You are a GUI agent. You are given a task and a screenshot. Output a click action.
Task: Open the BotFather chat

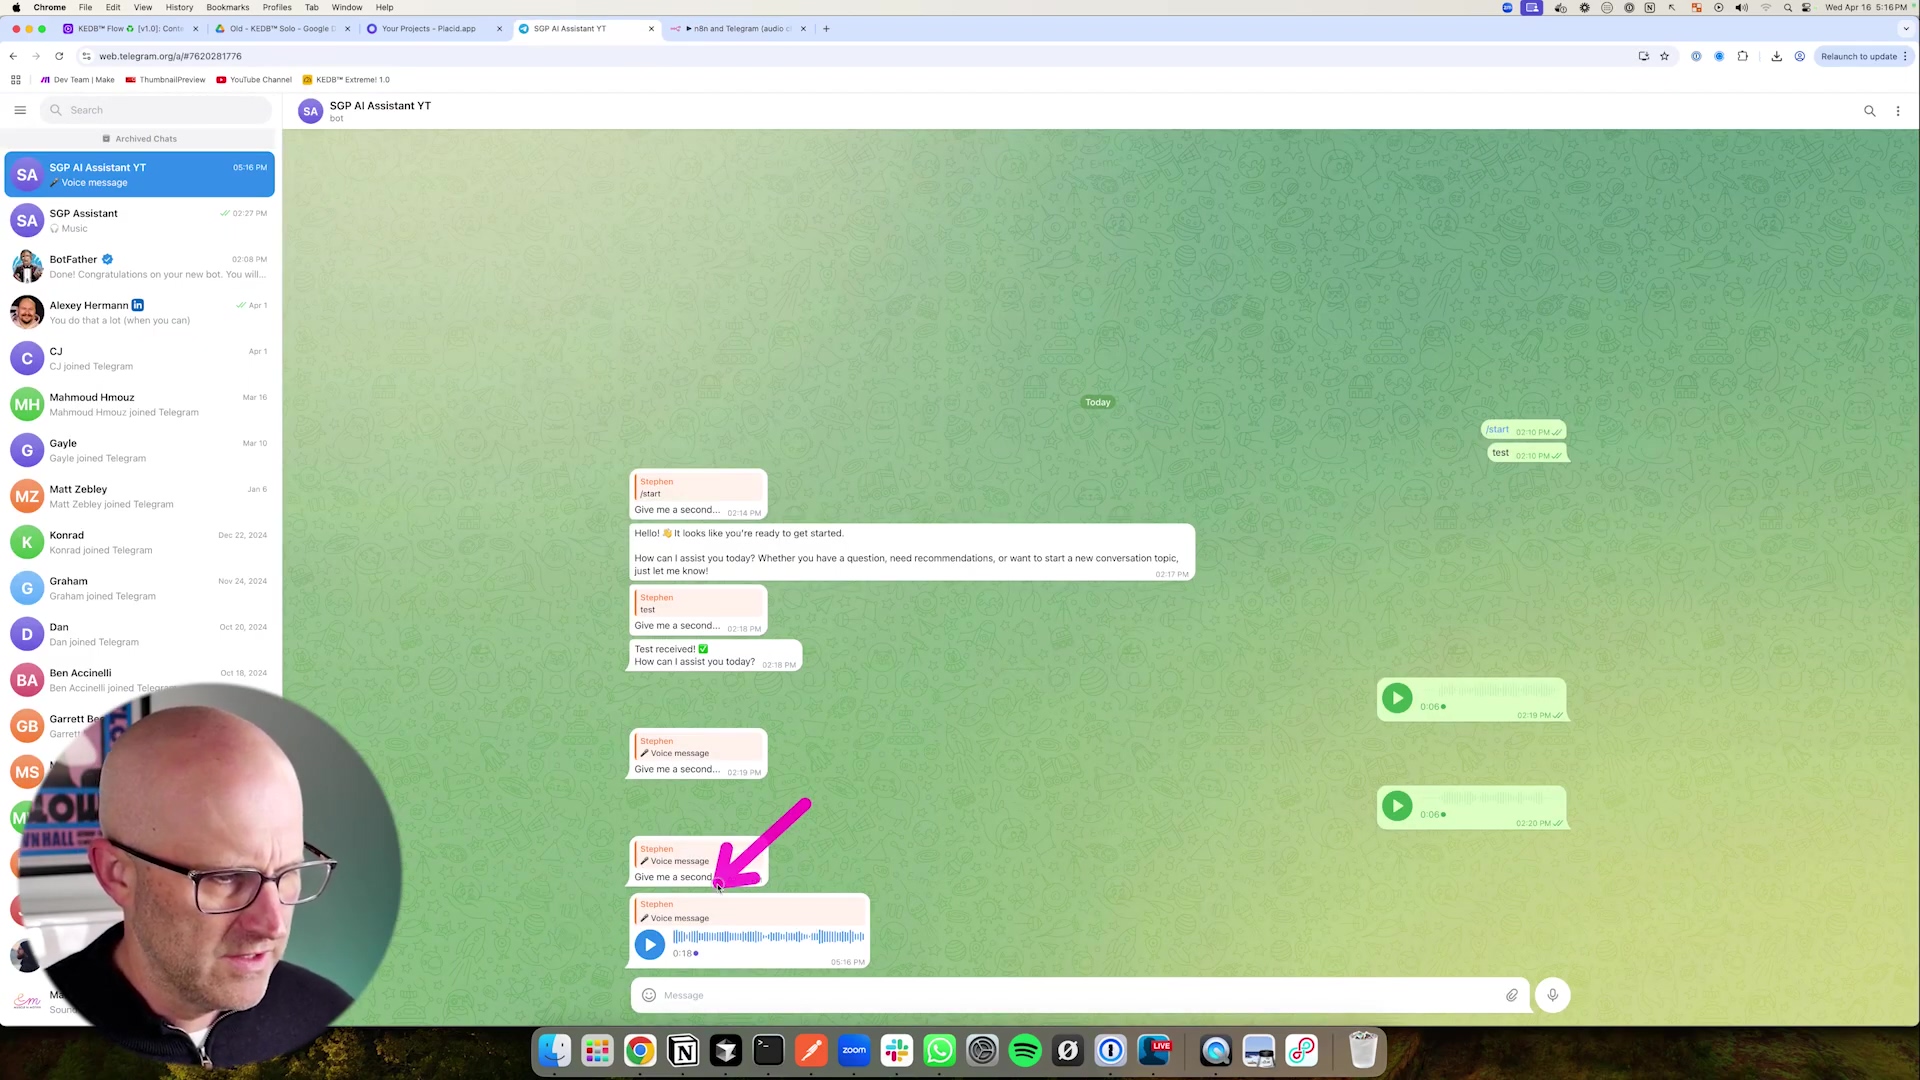coord(140,266)
